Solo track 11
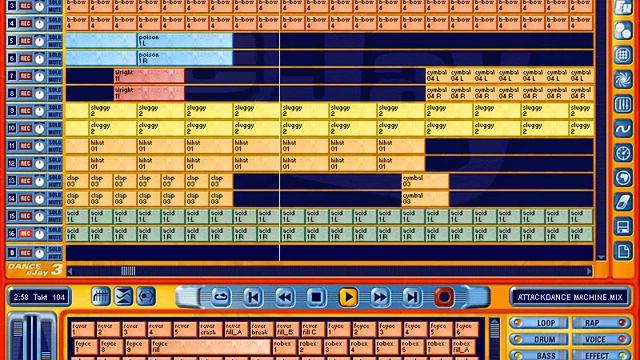The image size is (640, 360). coord(55,142)
